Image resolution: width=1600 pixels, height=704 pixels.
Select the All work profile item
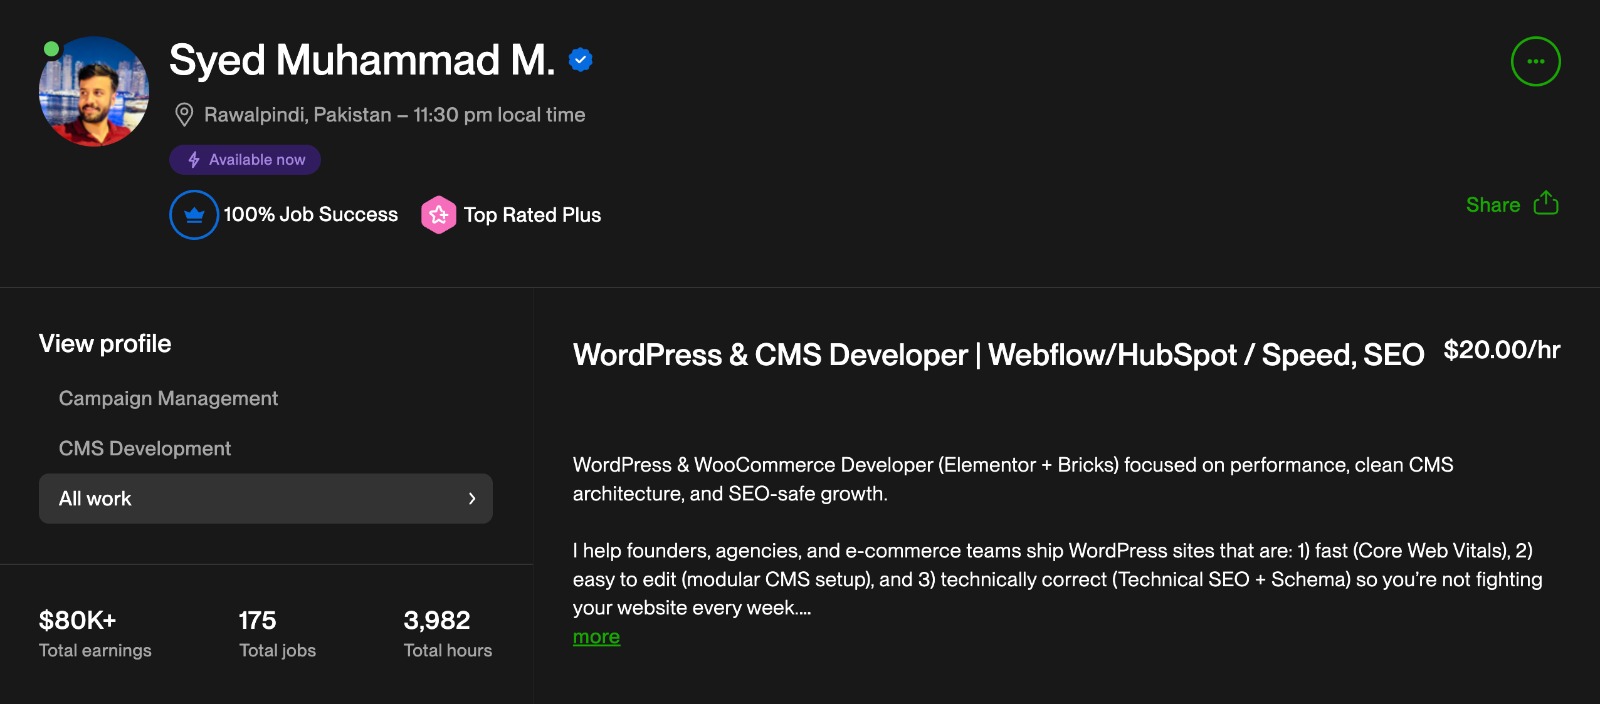coord(95,499)
